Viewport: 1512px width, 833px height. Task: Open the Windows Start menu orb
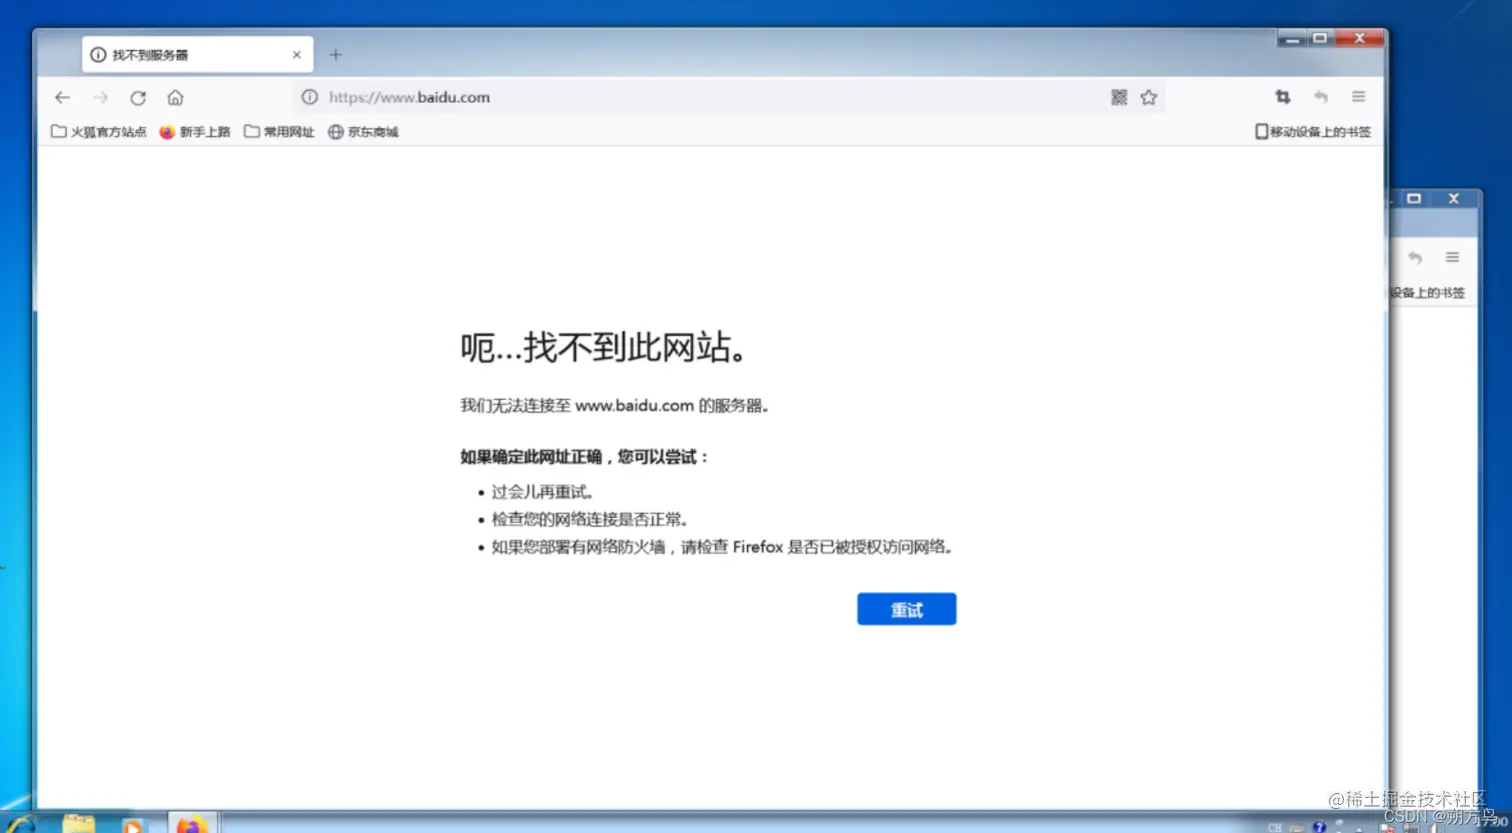pyautogui.click(x=22, y=825)
